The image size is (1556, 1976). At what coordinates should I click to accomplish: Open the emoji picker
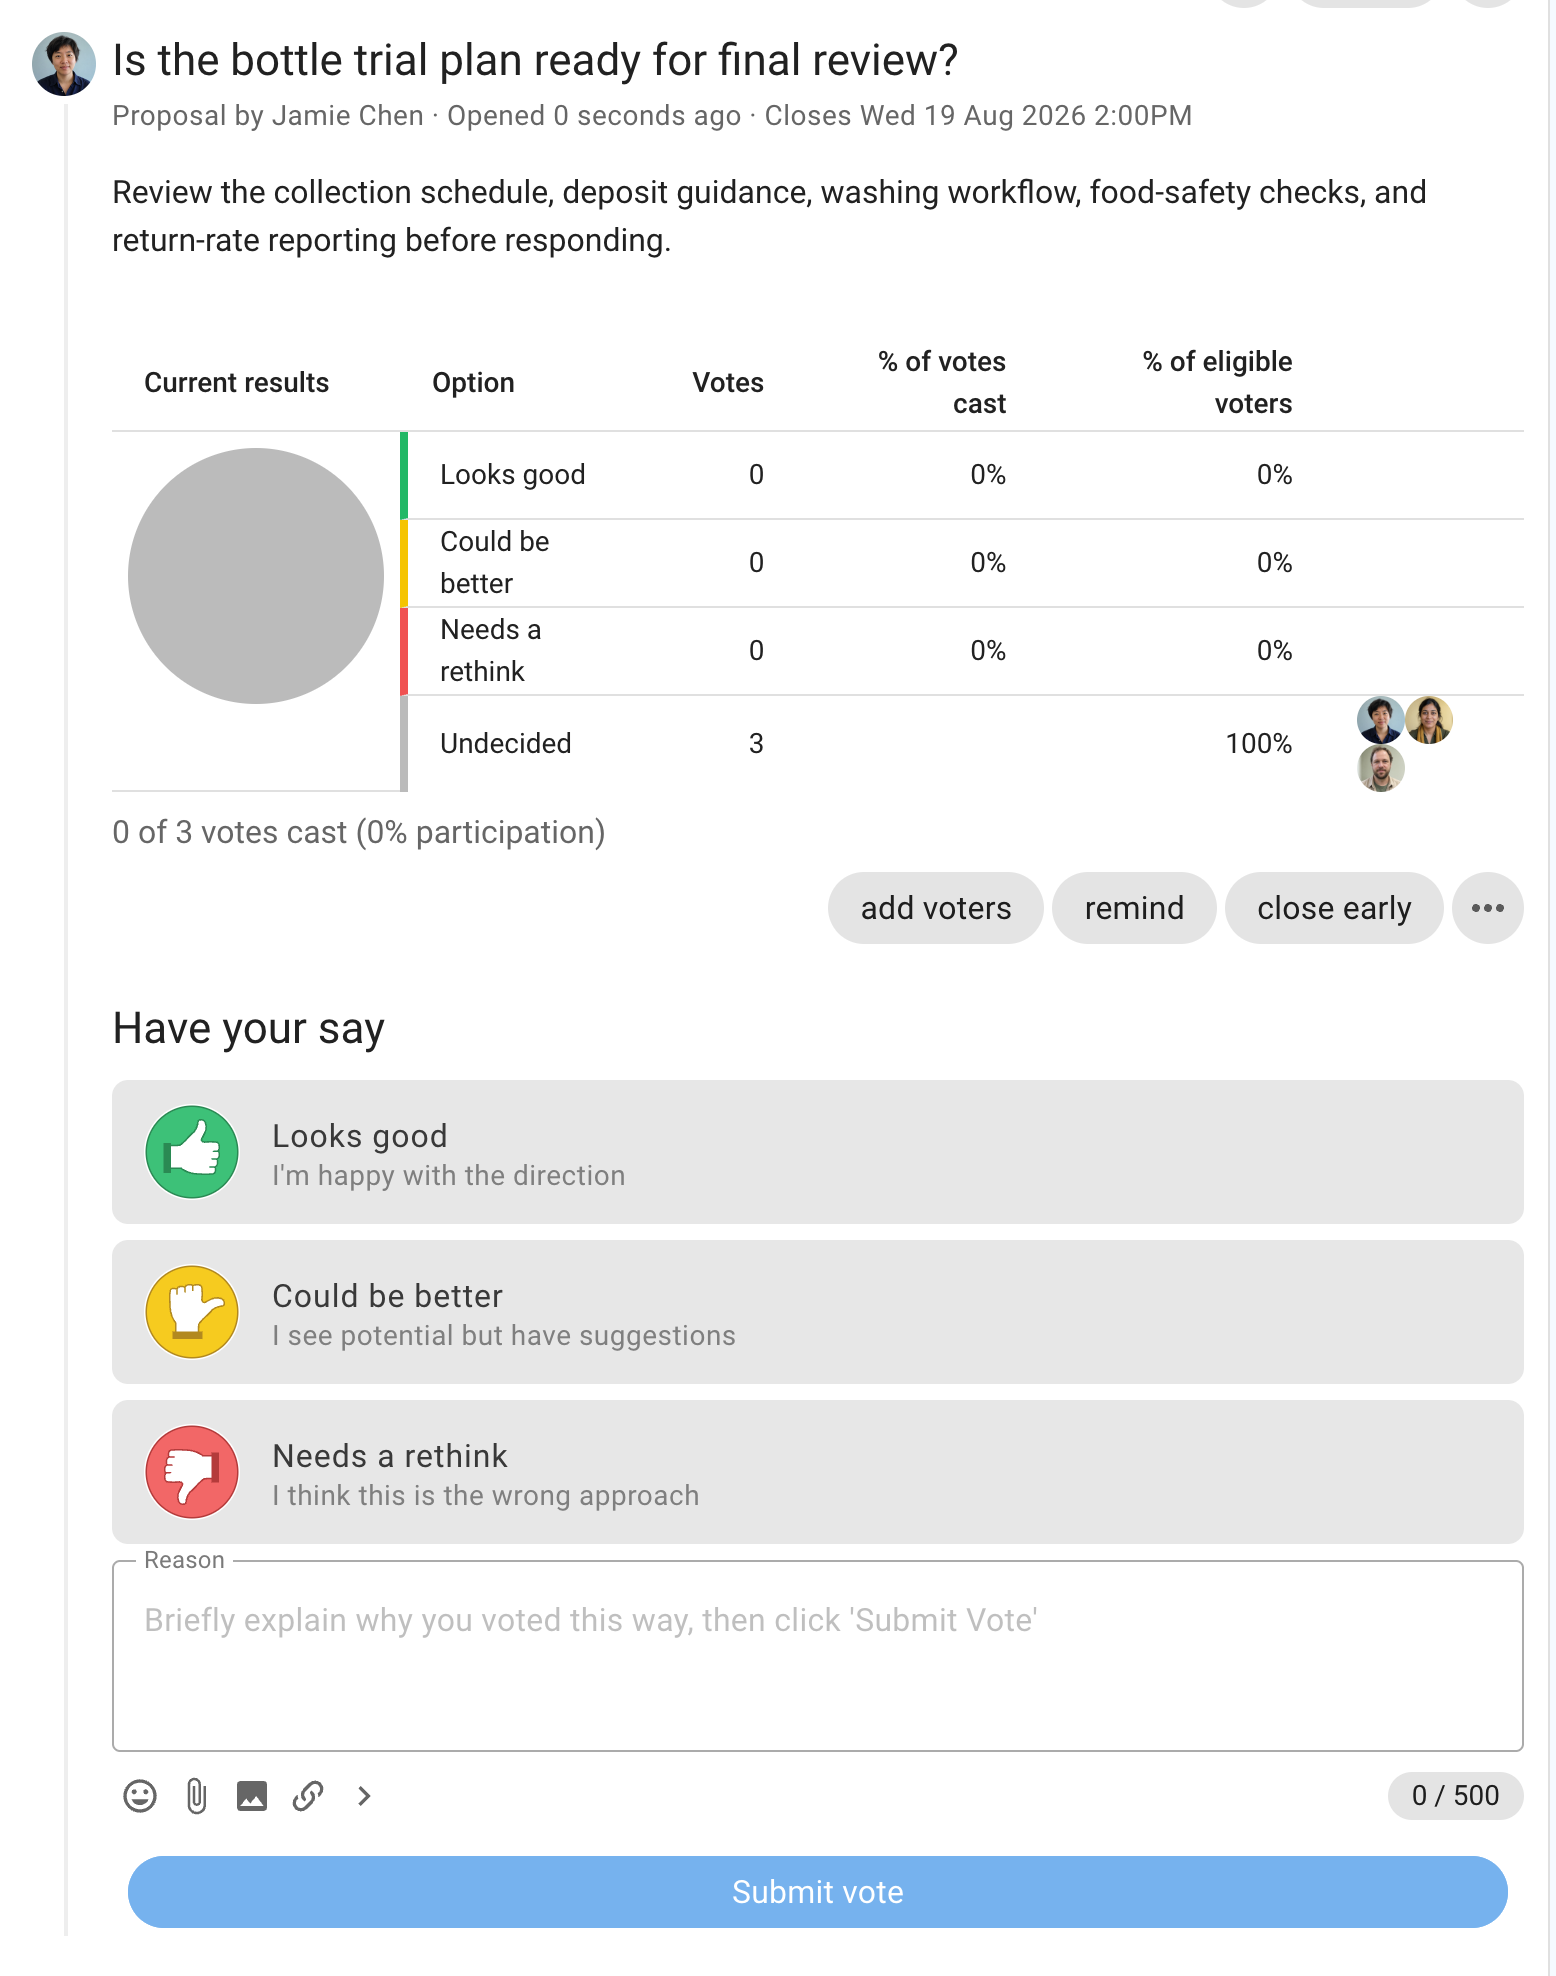(140, 1796)
